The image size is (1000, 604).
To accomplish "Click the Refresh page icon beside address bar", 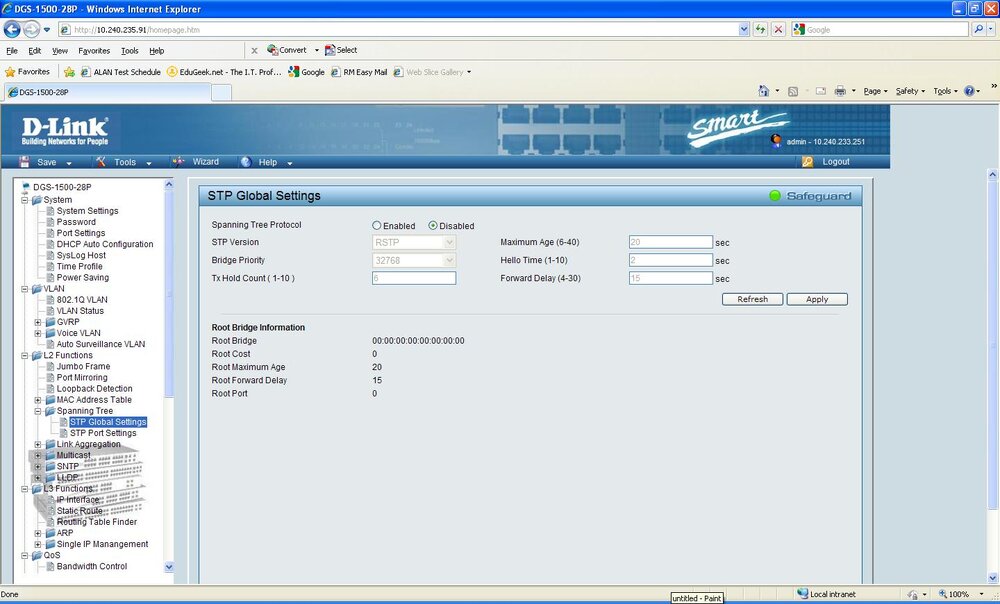I will coord(760,29).
